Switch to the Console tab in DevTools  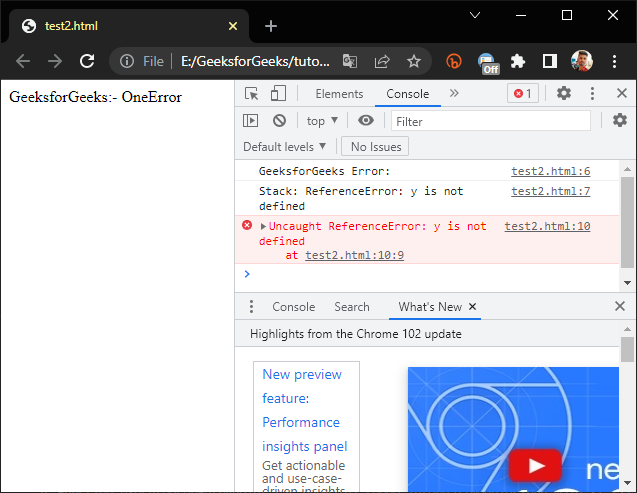[x=407, y=94]
